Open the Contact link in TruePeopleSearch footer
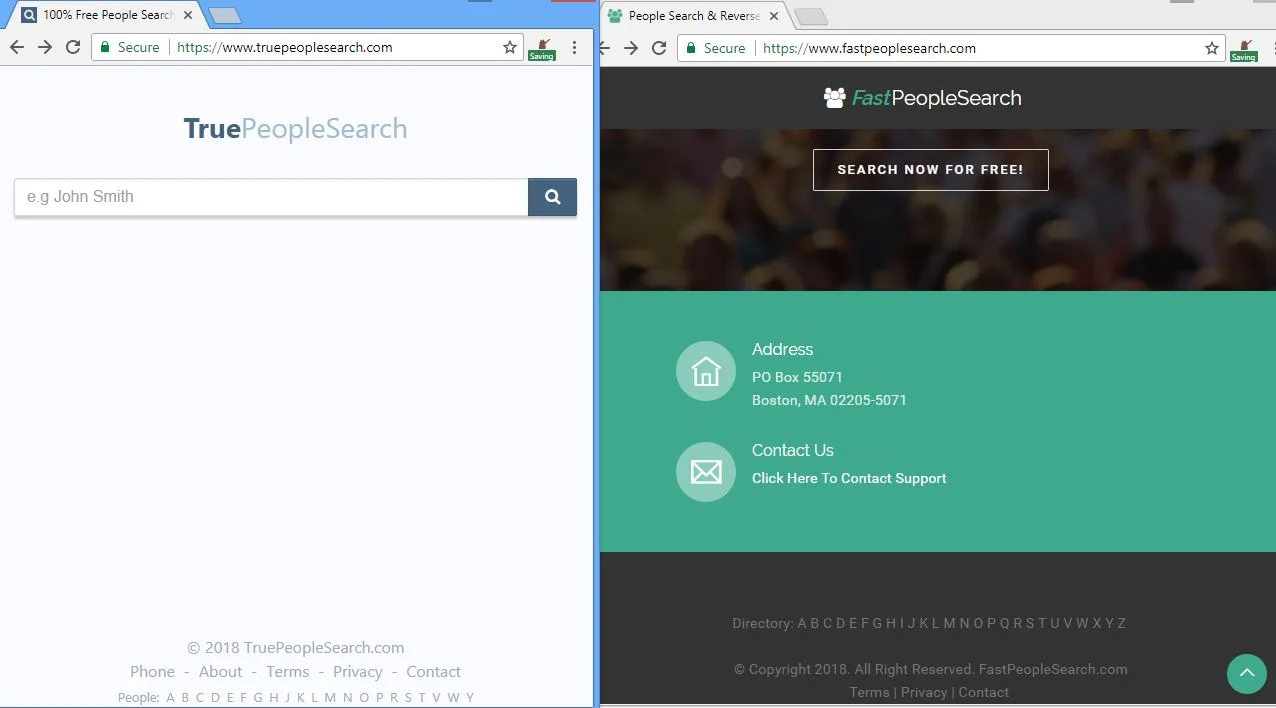The height and width of the screenshot is (708, 1276). [x=434, y=672]
